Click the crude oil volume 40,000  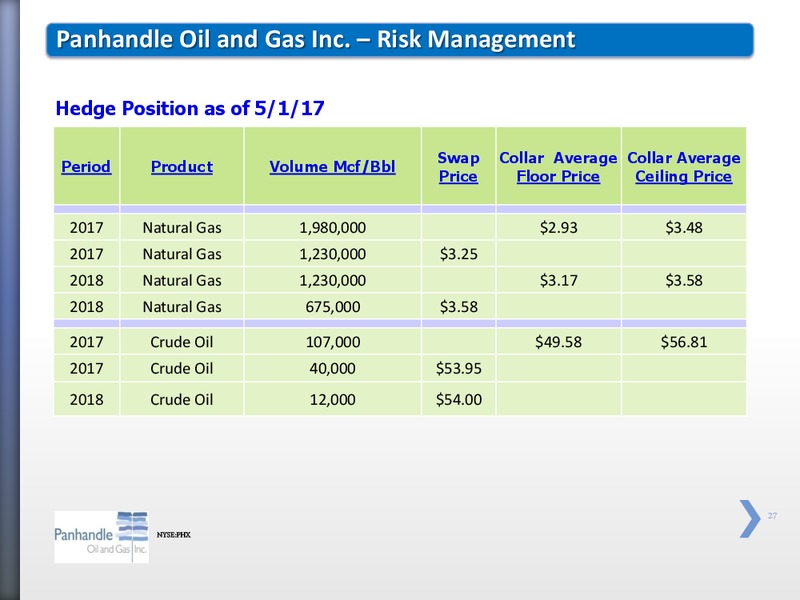point(332,368)
